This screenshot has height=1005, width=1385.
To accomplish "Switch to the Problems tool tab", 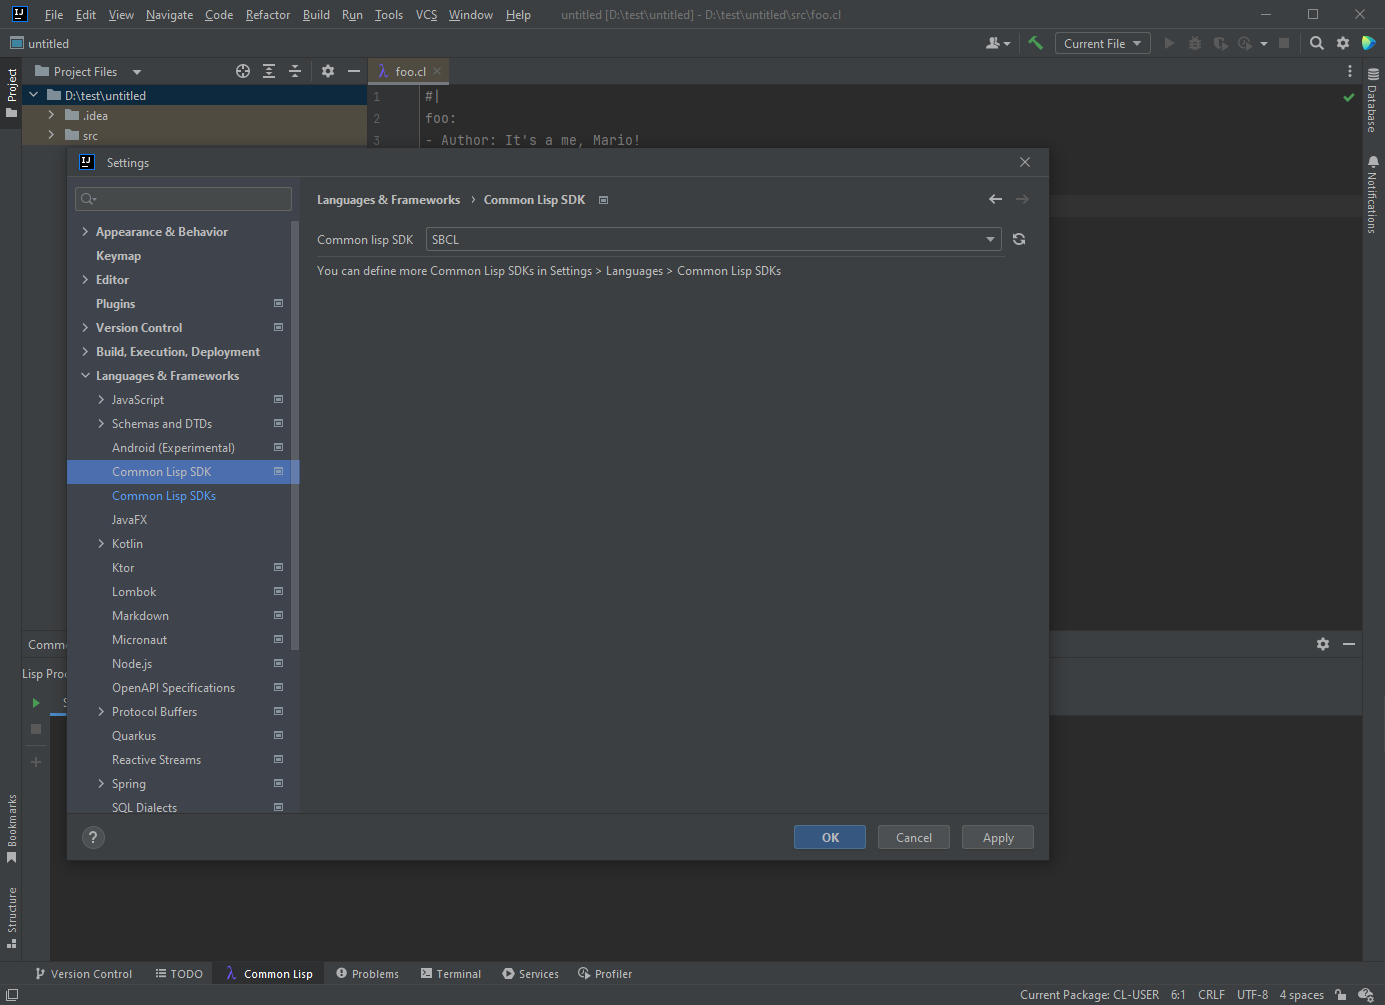I will (367, 973).
